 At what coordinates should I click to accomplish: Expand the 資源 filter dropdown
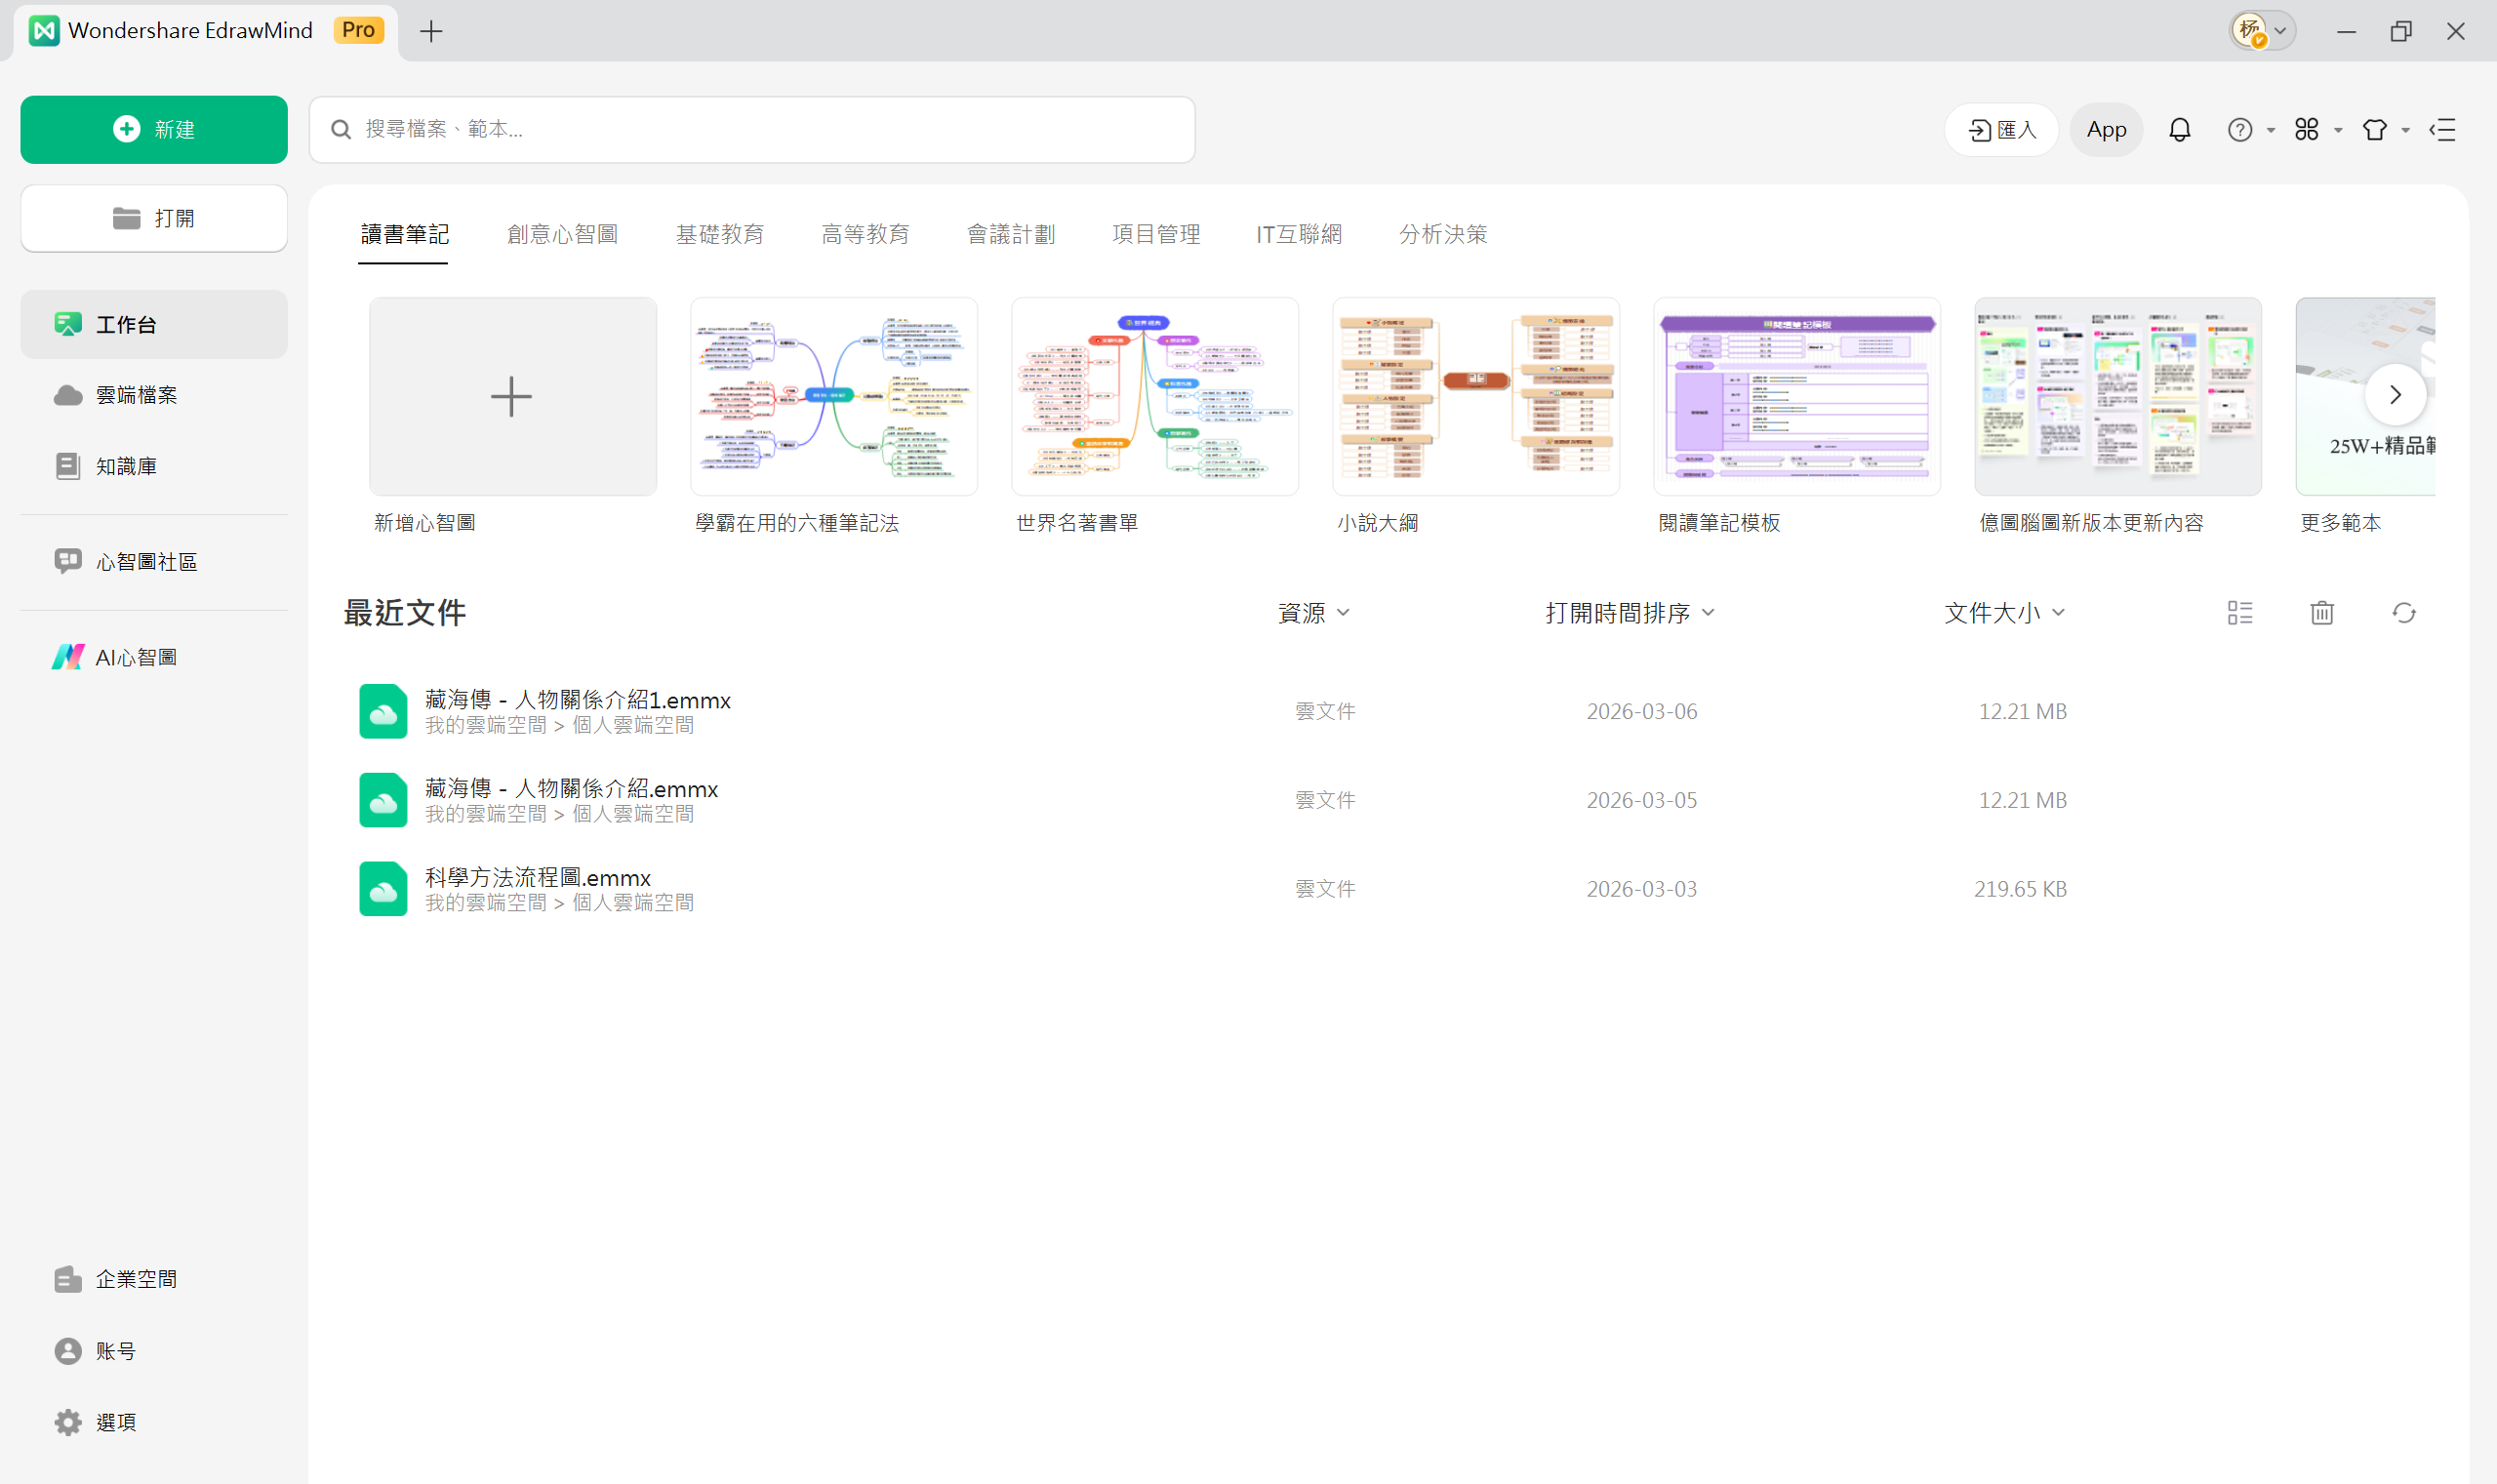(x=1313, y=612)
